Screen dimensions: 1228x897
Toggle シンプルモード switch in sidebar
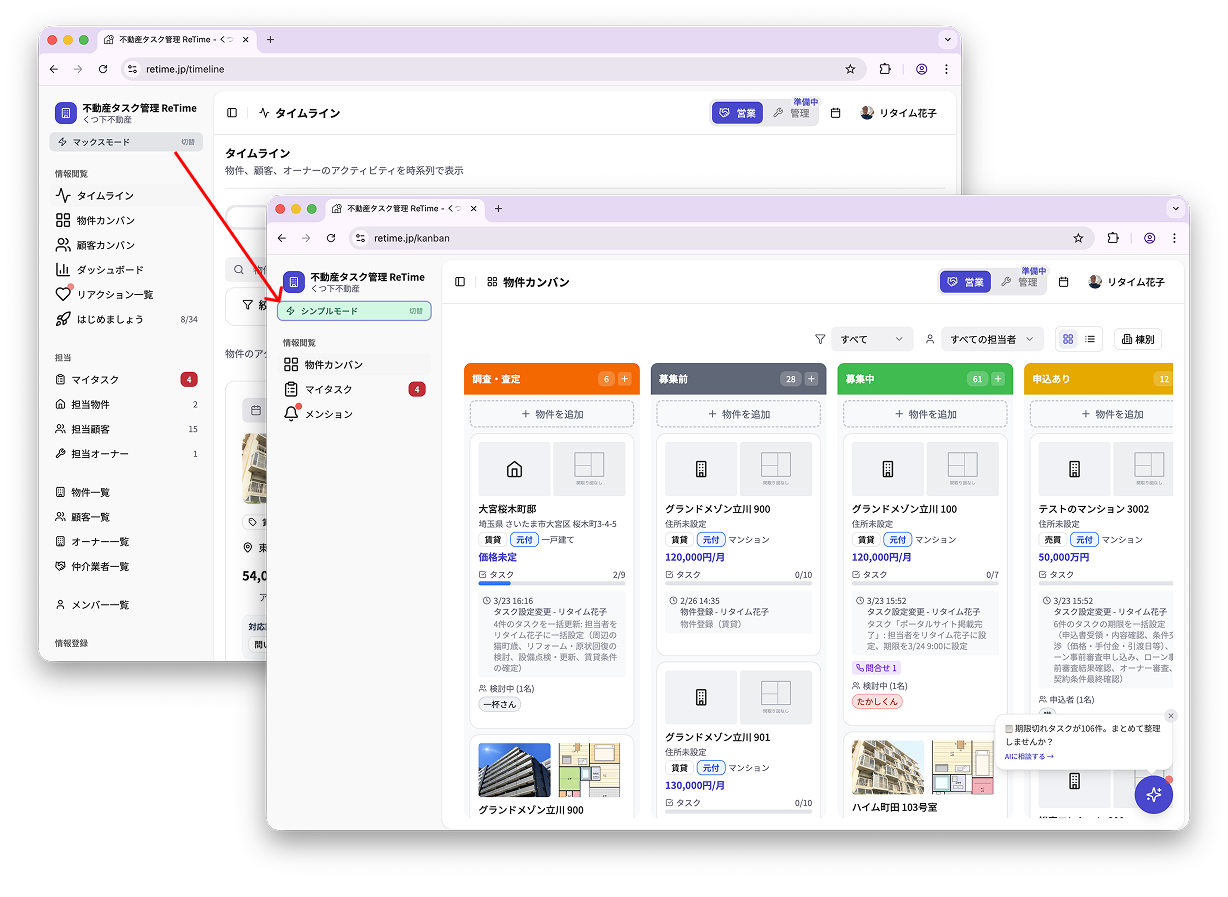(x=354, y=311)
